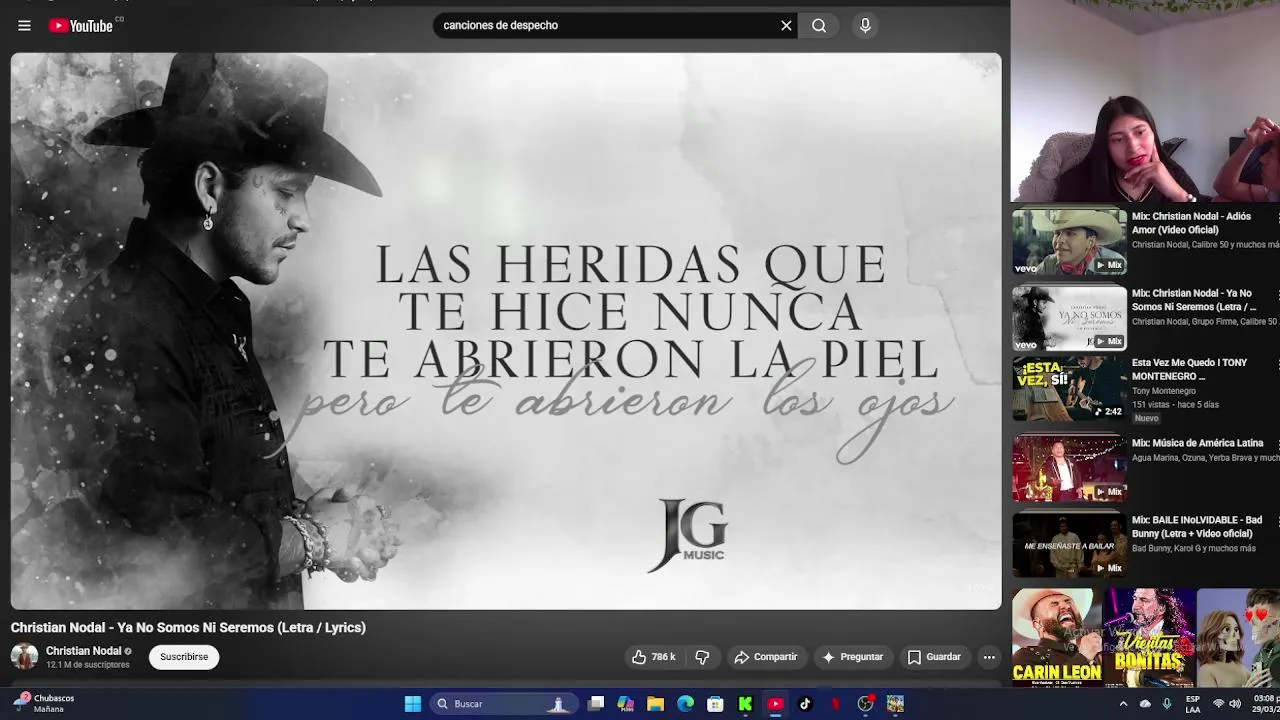Open the volume speaker tray icon
Screen dimensions: 1280x720
[x=1235, y=704]
